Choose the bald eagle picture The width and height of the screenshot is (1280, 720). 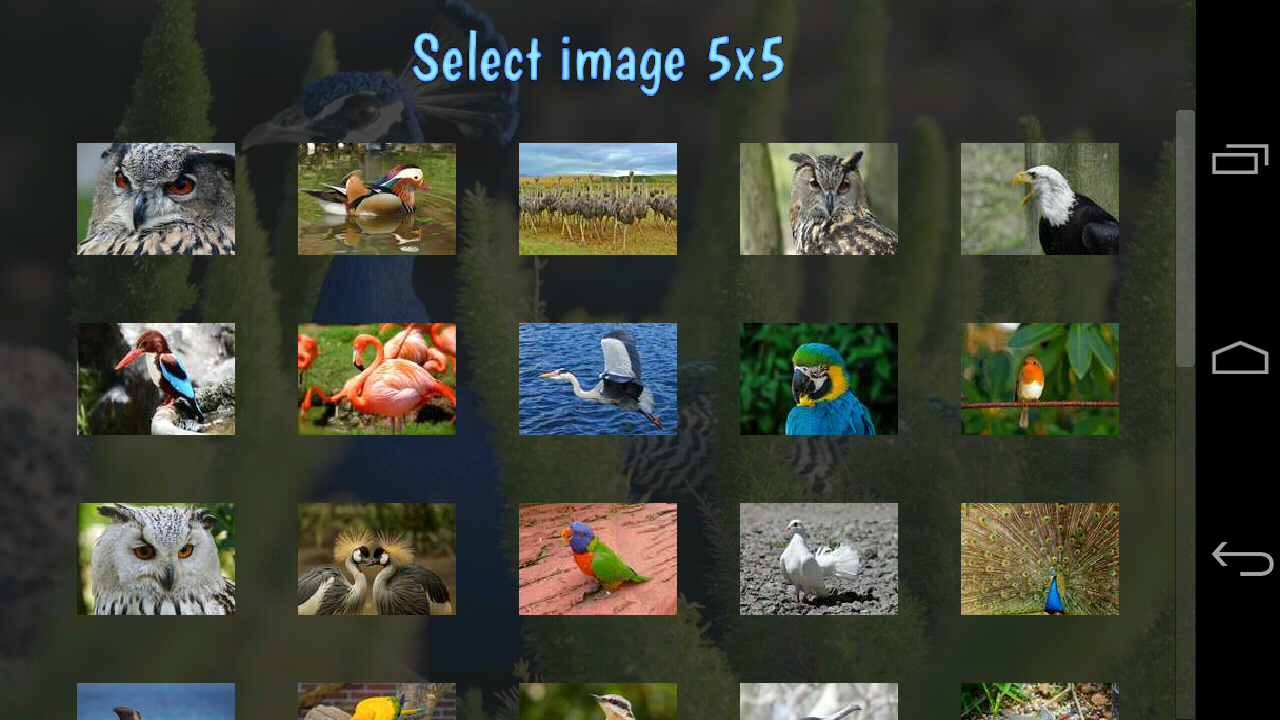pyautogui.click(x=1040, y=199)
